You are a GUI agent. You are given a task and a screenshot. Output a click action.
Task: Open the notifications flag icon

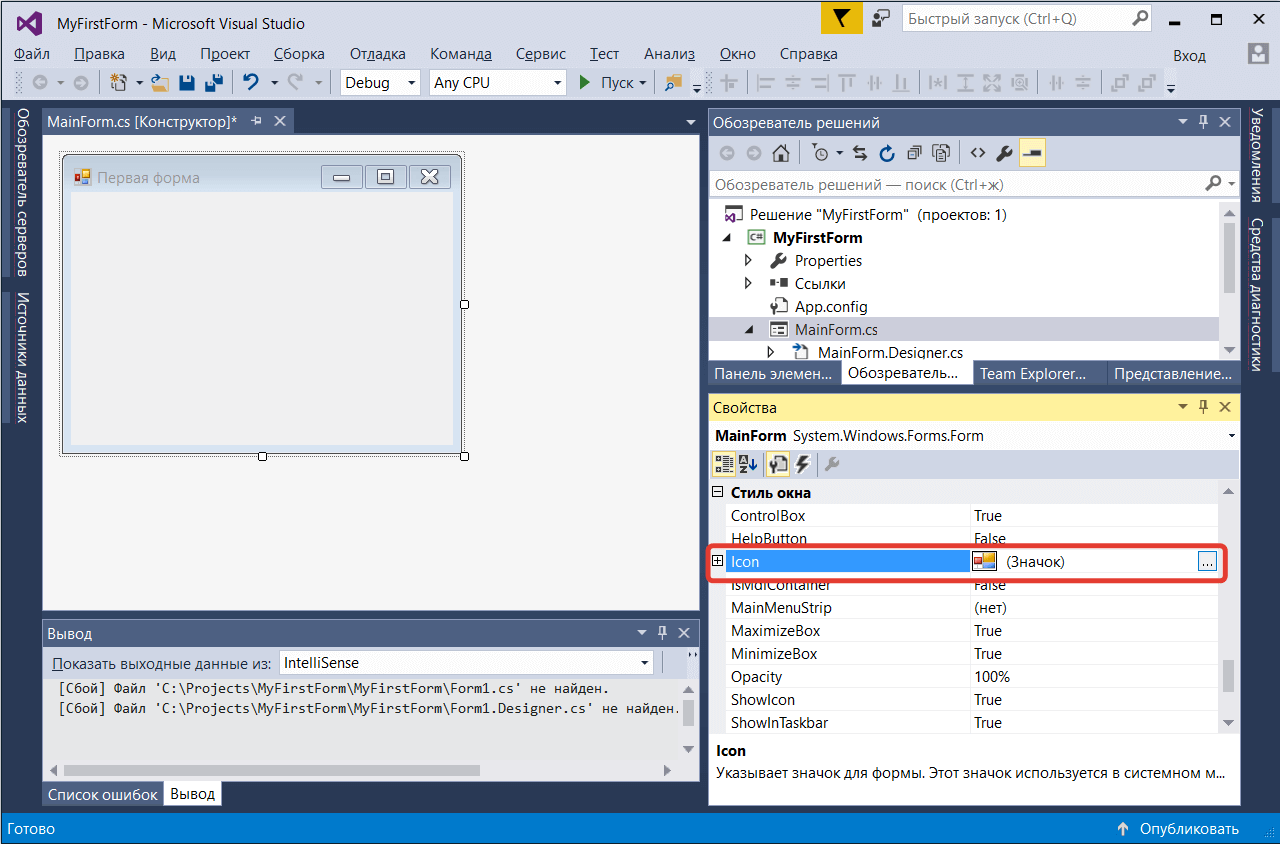click(x=842, y=19)
